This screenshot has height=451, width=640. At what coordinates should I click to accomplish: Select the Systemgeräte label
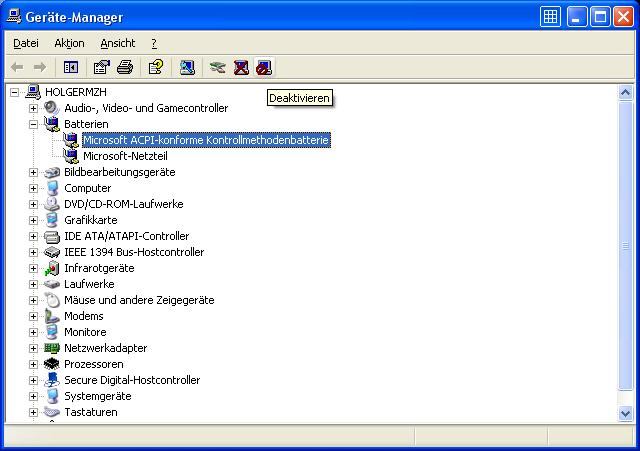tap(98, 396)
